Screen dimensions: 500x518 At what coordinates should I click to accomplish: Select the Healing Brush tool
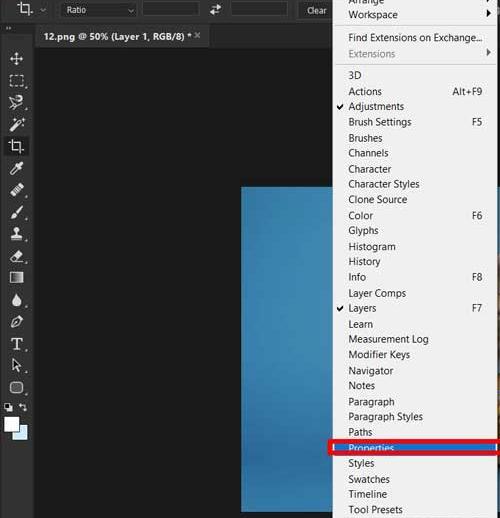tap(16, 190)
